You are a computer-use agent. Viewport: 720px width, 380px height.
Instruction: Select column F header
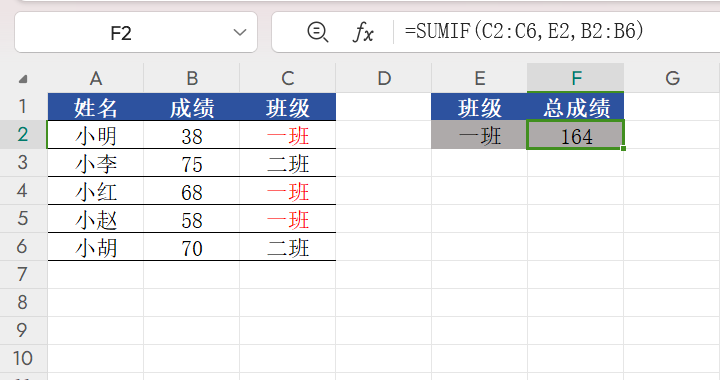[576, 78]
